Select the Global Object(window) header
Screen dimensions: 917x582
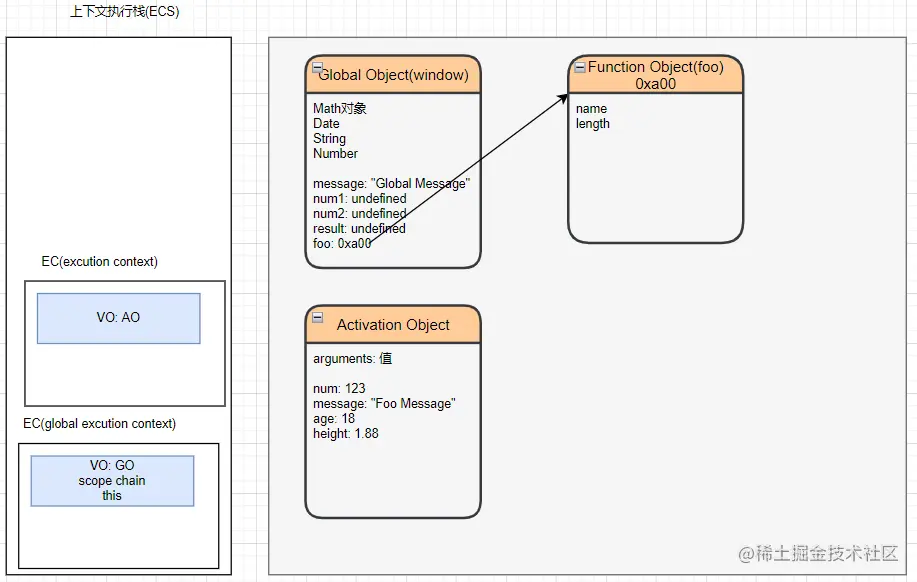393,74
